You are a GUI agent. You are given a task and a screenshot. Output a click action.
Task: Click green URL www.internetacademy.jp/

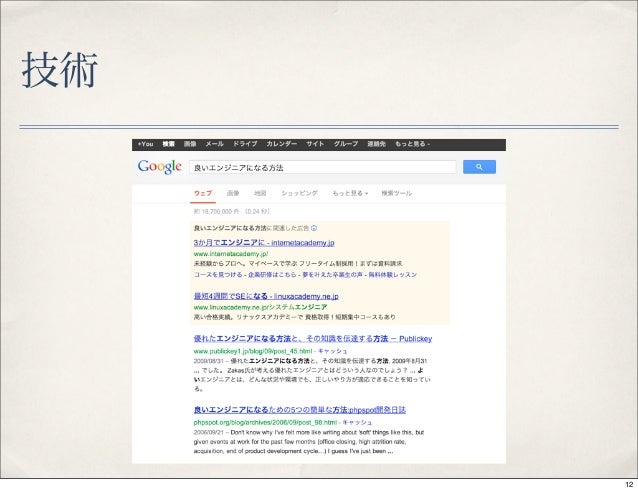231,254
